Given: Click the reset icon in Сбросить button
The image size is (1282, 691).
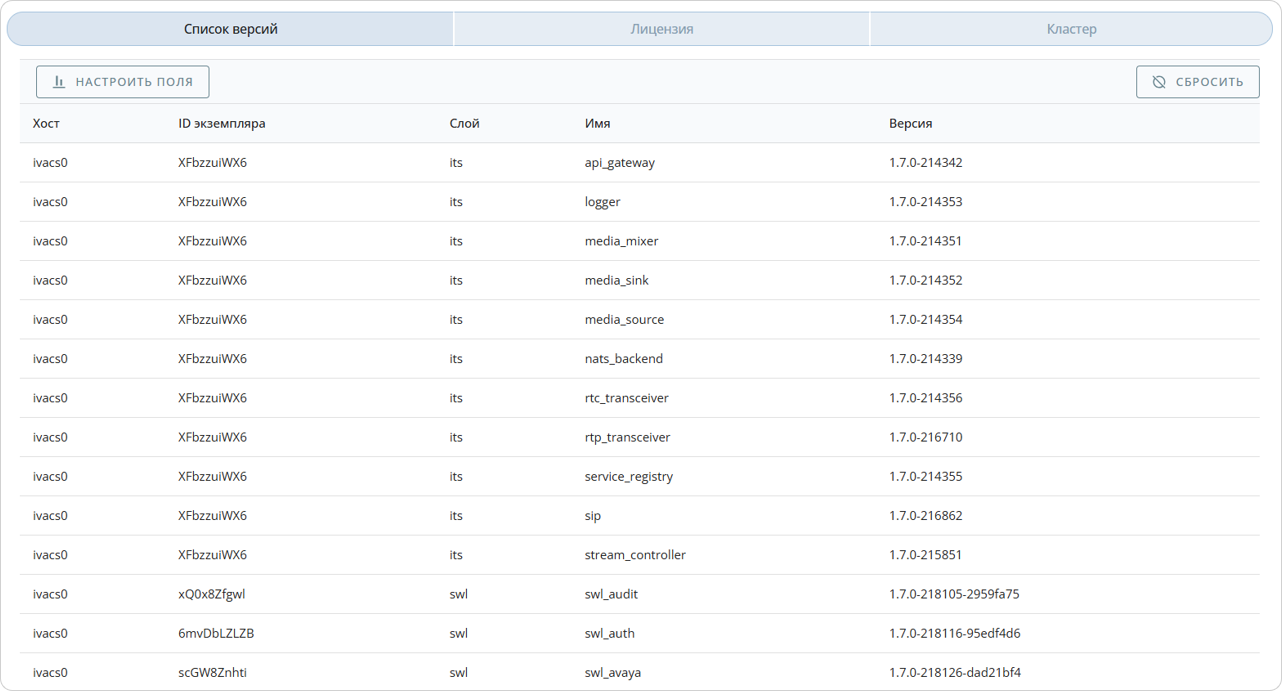Looking at the screenshot, I should click(1159, 82).
